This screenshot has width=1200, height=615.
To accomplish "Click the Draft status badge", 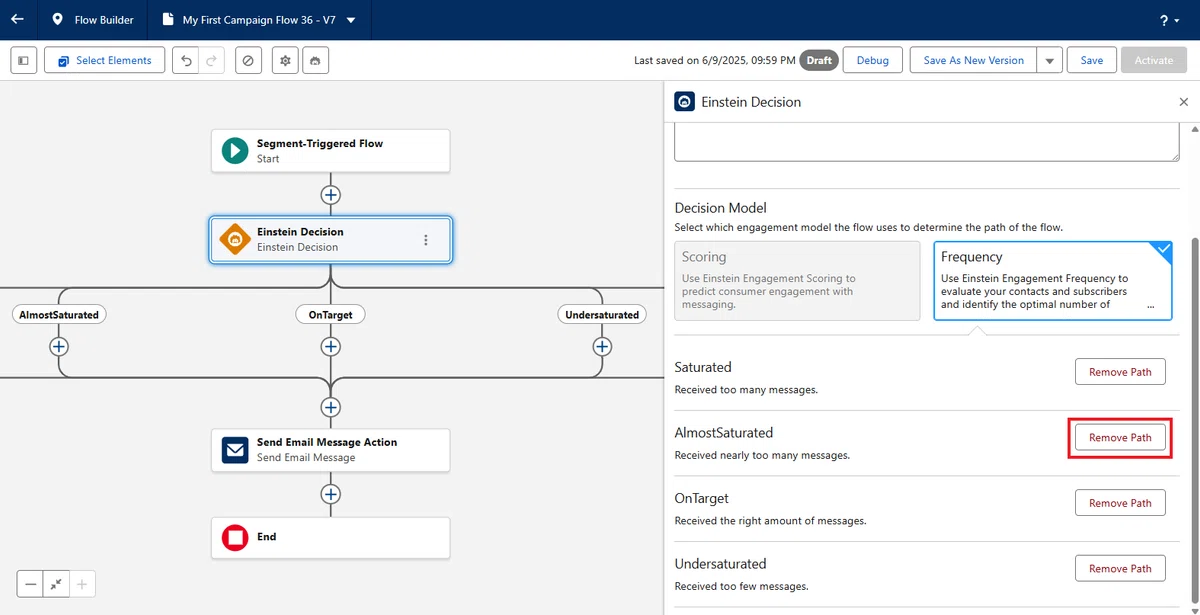I will 819,60.
